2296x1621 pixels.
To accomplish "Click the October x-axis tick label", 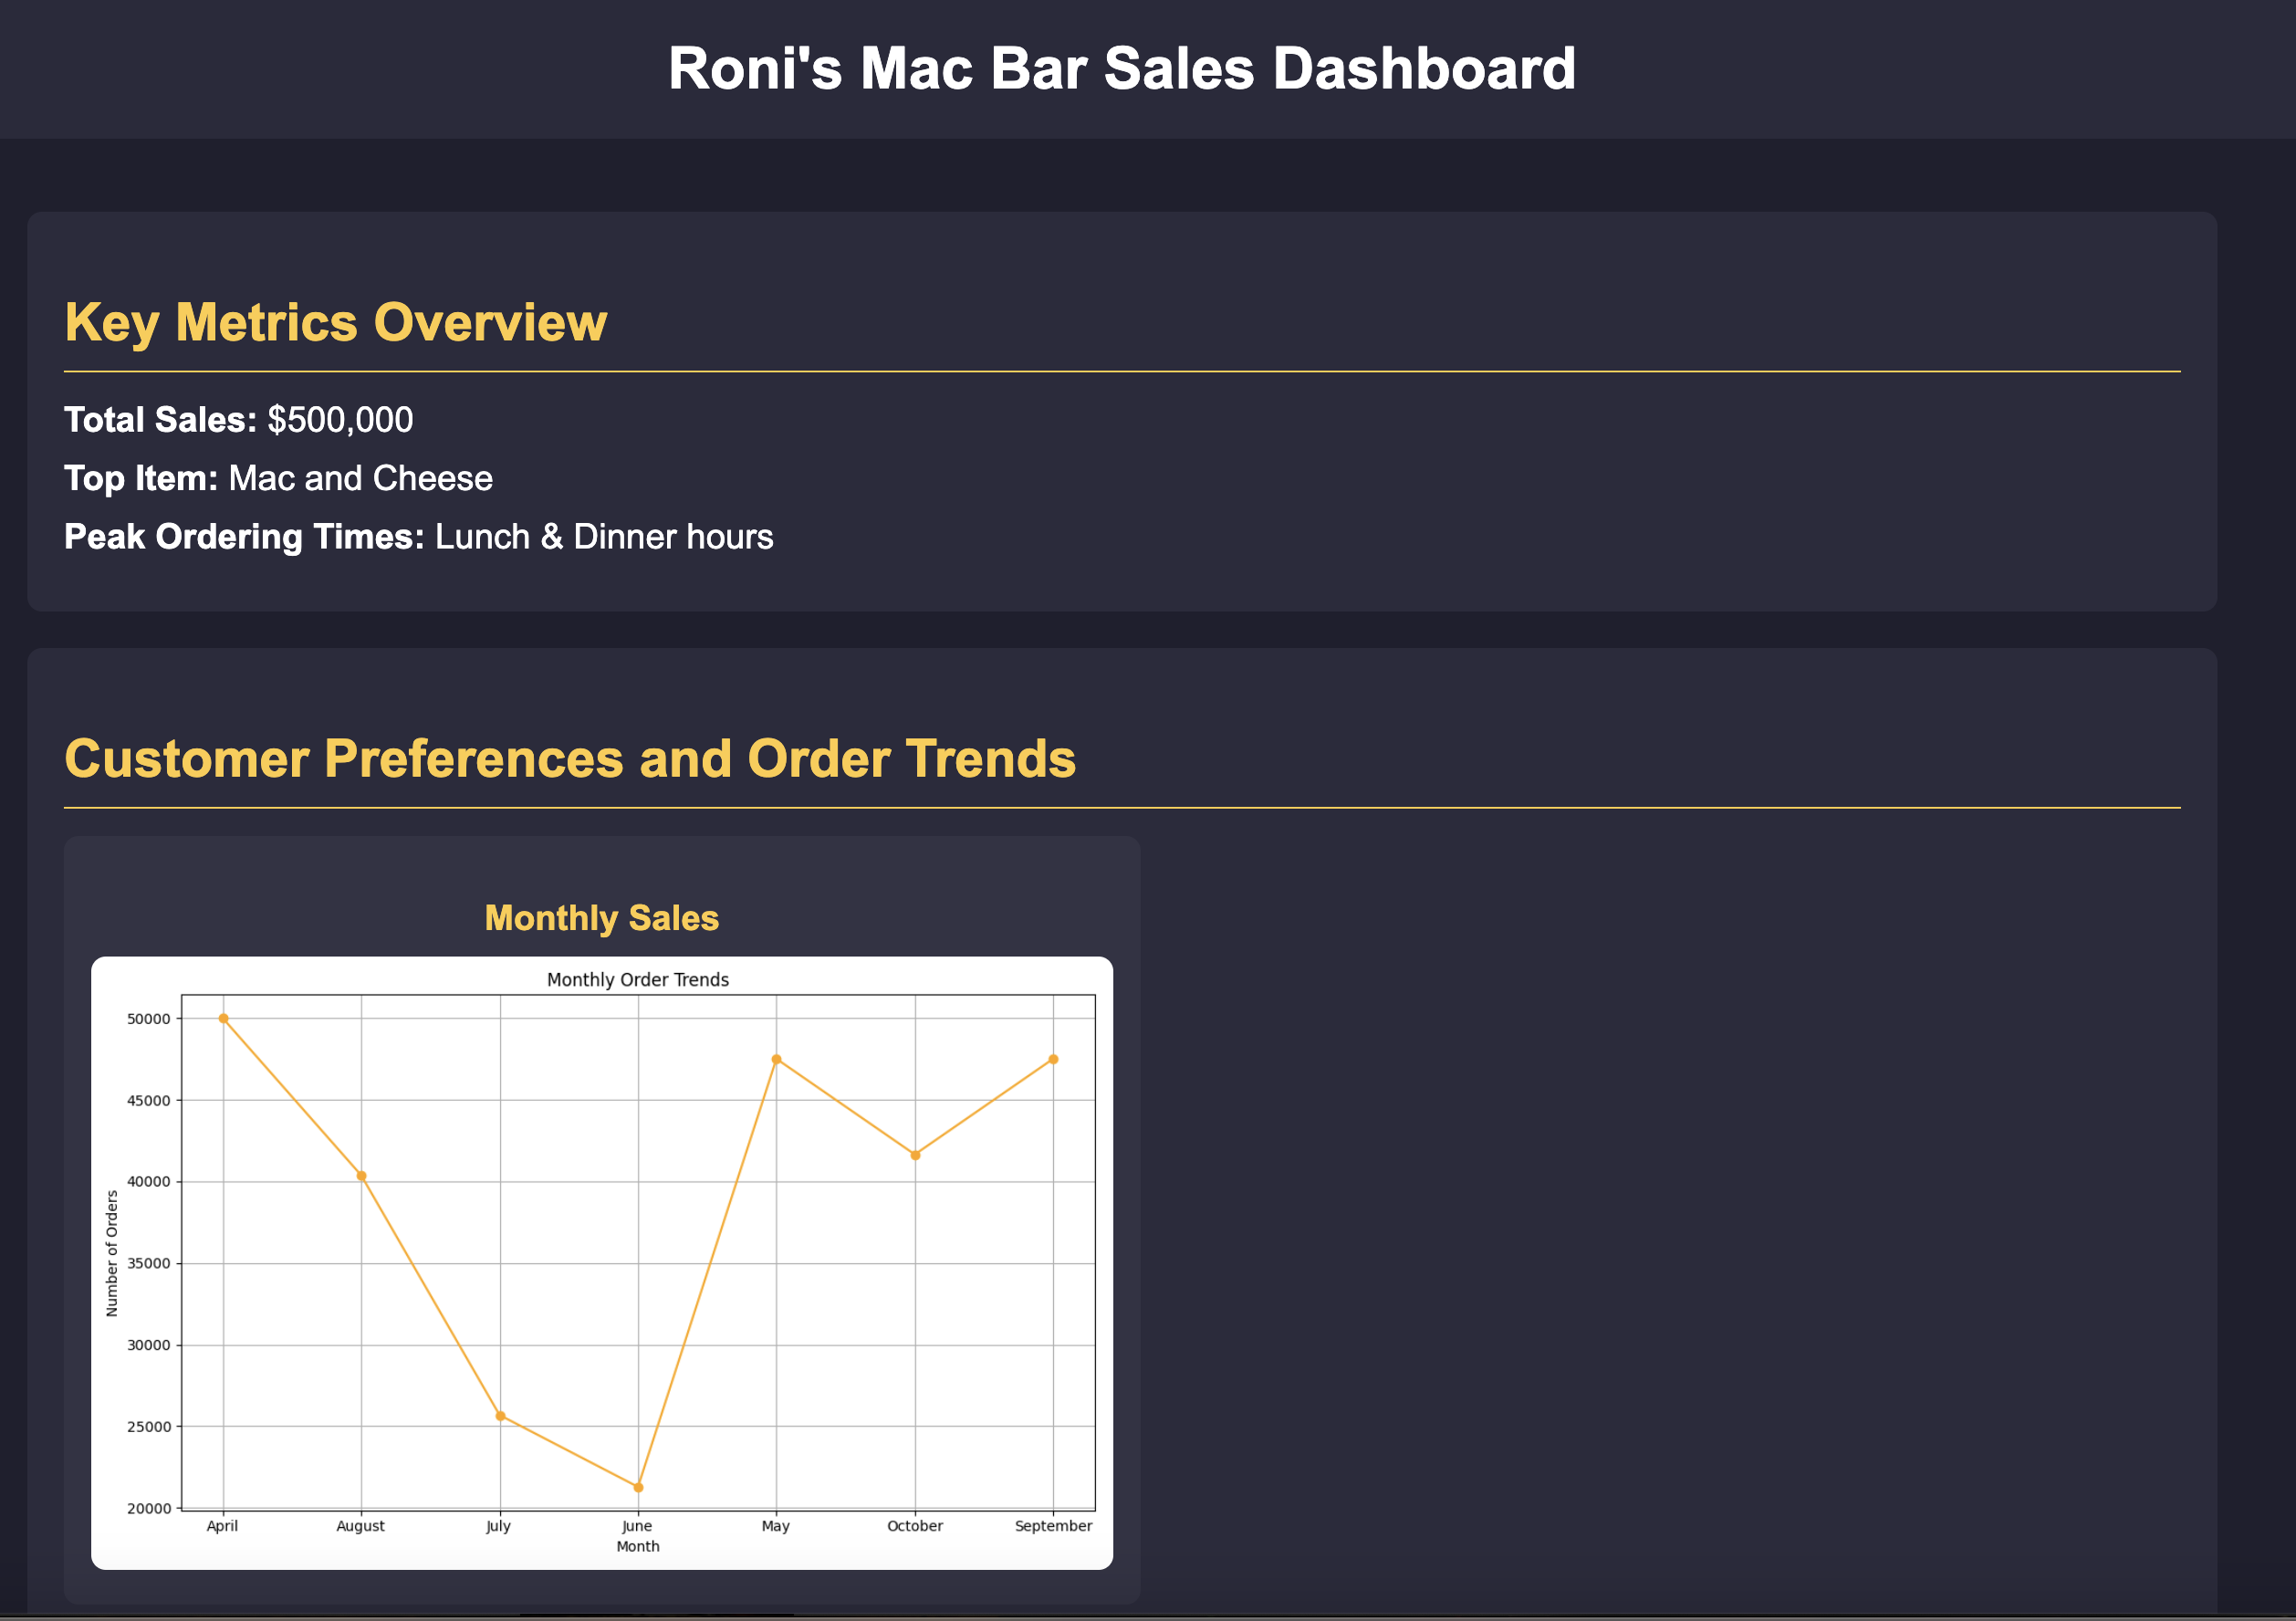I will (x=914, y=1526).
